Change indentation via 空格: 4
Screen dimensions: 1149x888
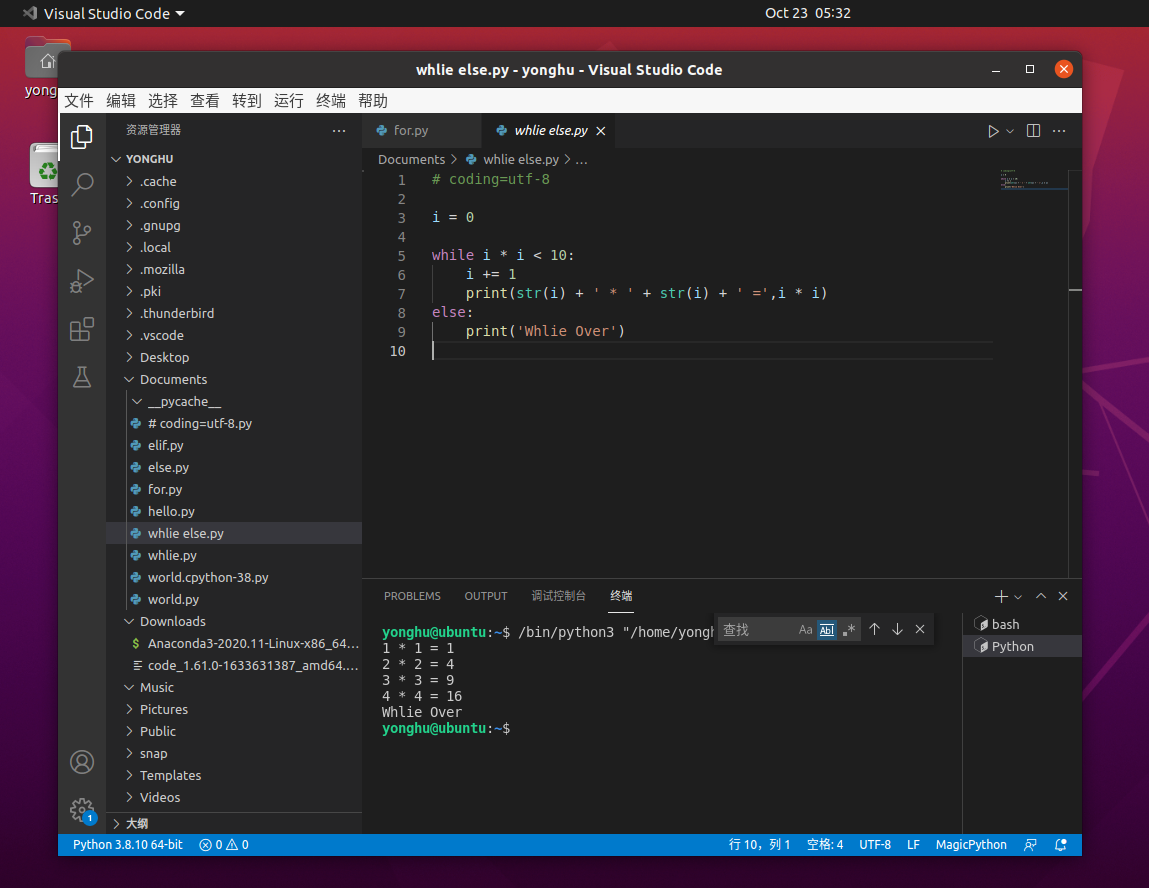[825, 845]
